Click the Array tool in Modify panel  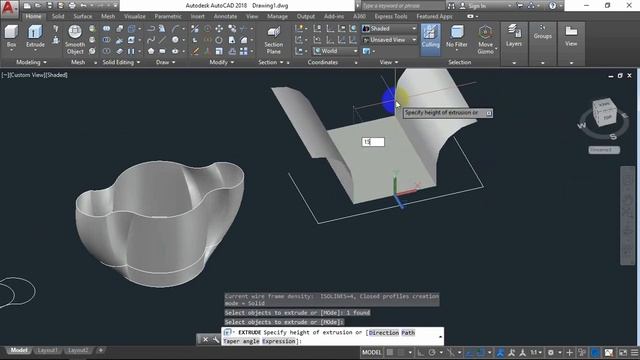tap(244, 51)
